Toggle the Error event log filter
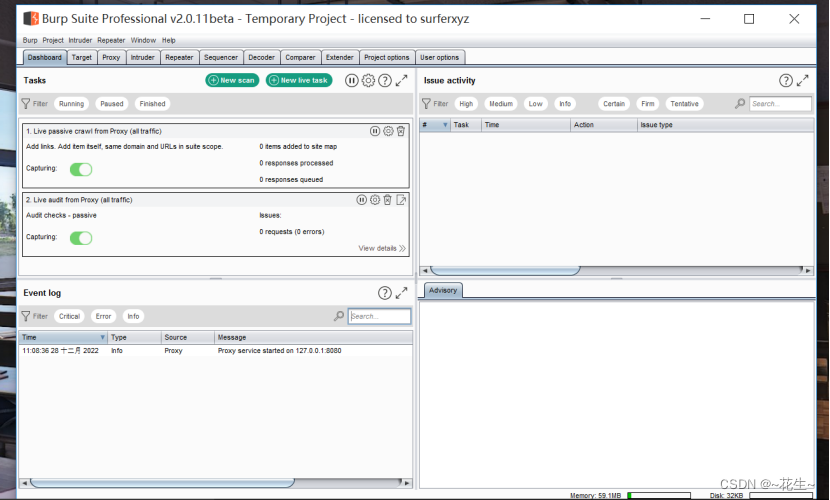Viewport: 830px width, 500px height. (x=103, y=316)
